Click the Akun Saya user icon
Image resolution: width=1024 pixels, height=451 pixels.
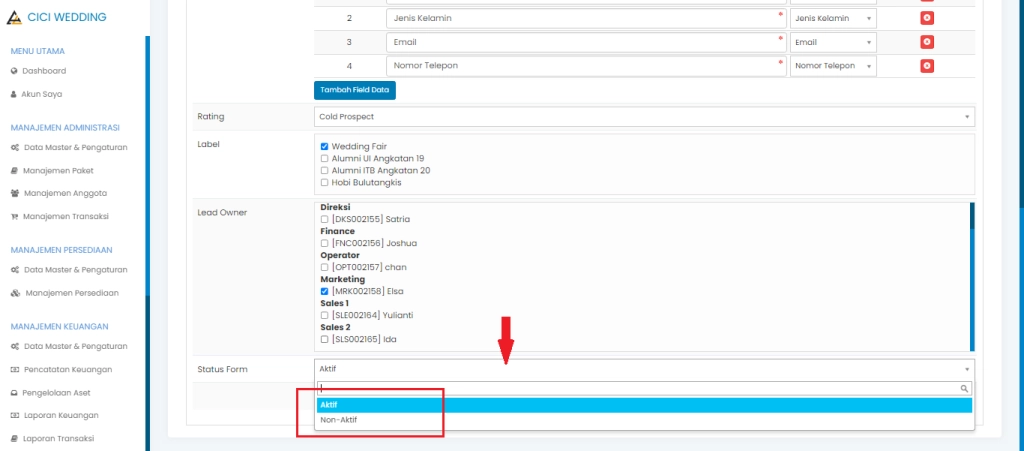14,94
